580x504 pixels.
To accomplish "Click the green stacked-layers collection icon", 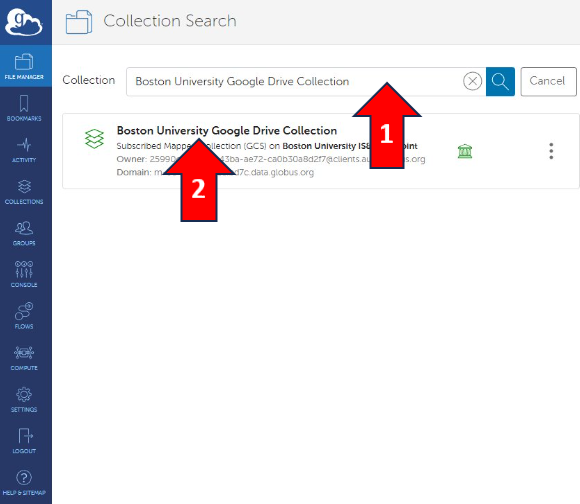I will 94,139.
